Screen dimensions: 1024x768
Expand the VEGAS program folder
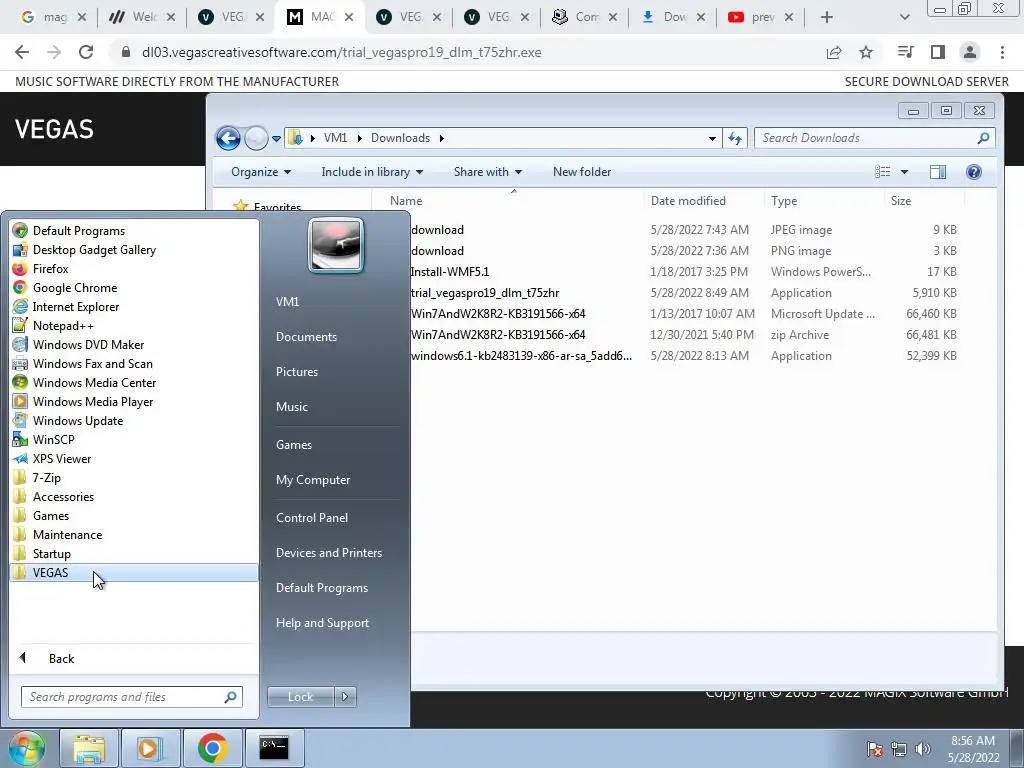click(x=134, y=572)
